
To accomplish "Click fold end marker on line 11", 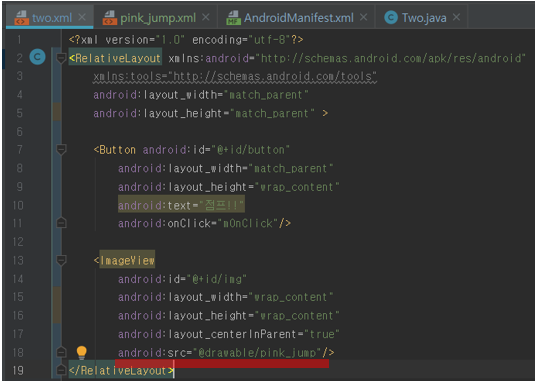I will pyautogui.click(x=61, y=223).
